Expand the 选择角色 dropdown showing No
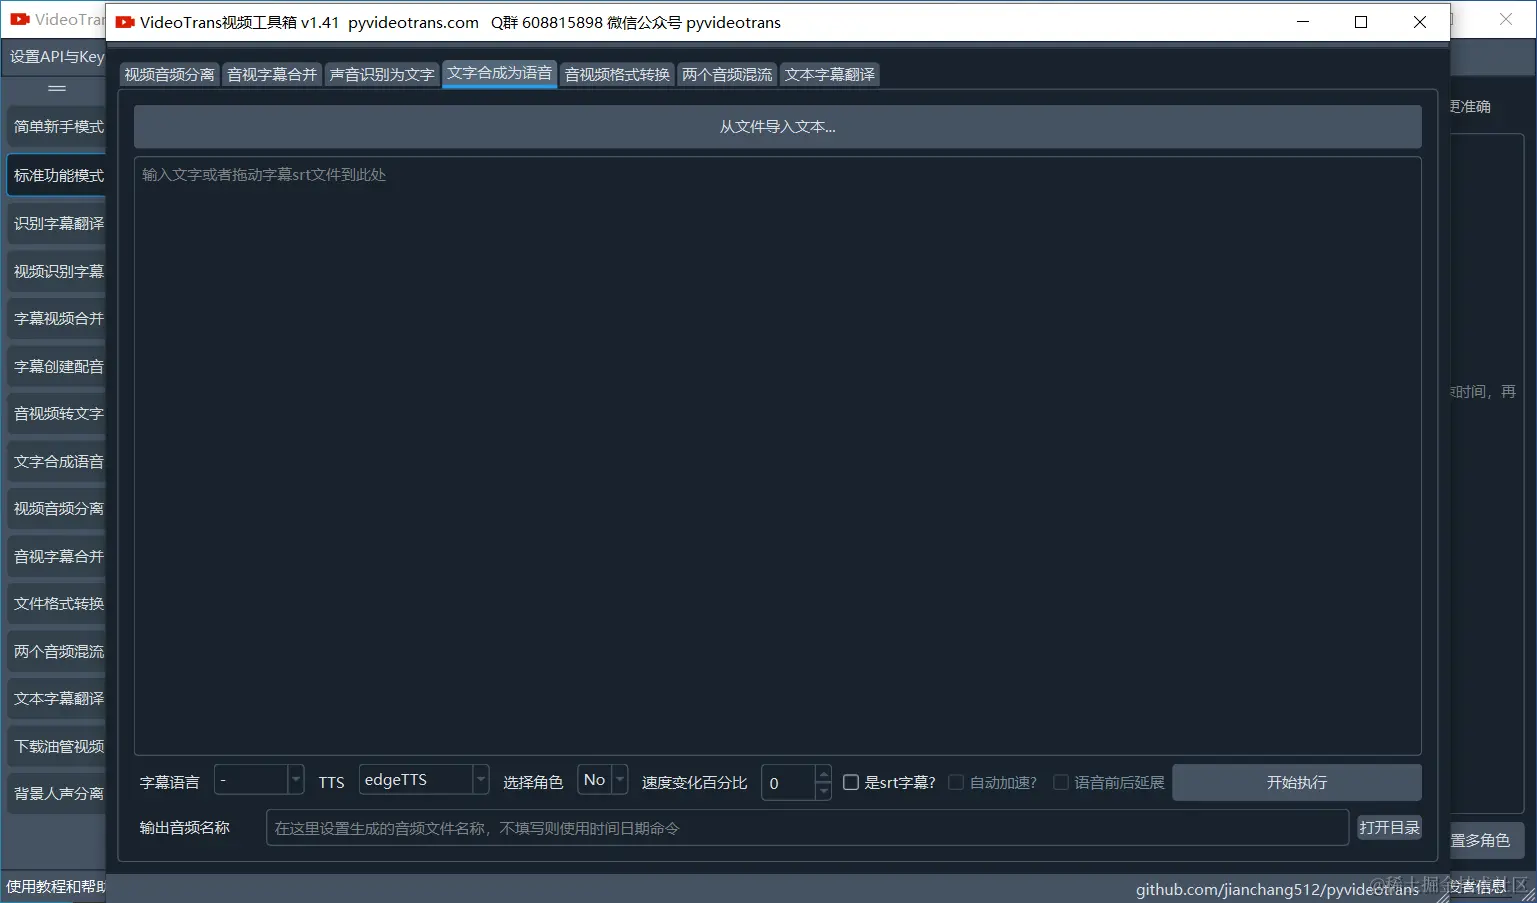1537x903 pixels. tap(603, 780)
